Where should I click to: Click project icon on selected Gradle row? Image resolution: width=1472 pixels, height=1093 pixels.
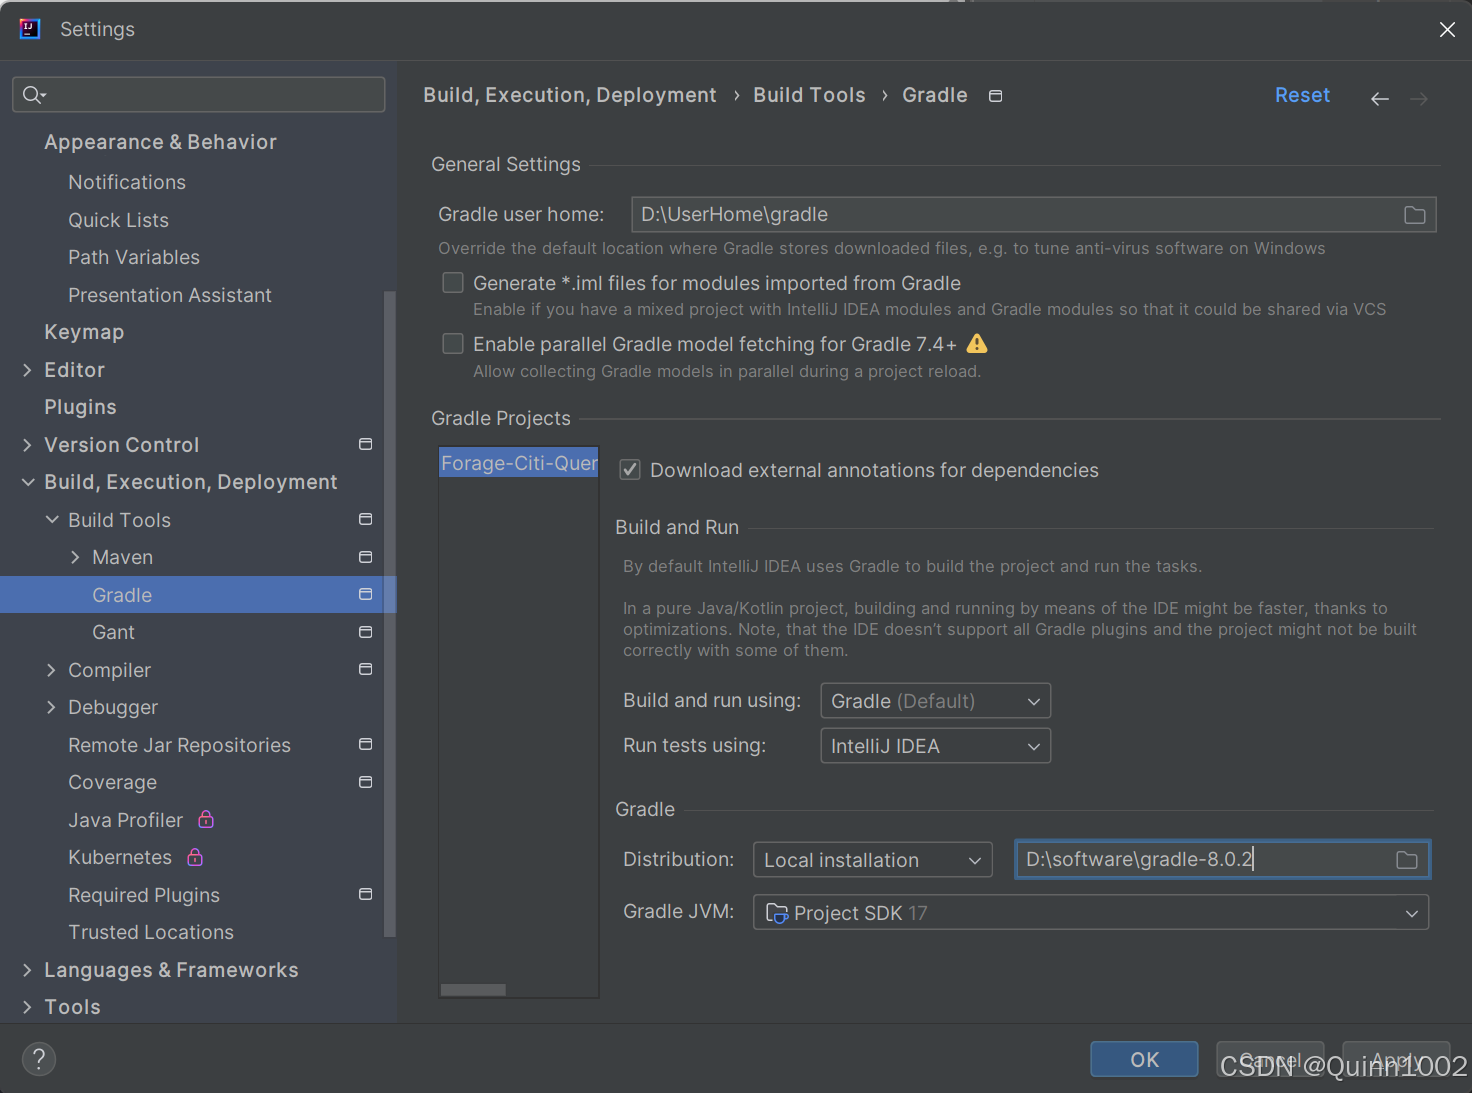coord(366,594)
